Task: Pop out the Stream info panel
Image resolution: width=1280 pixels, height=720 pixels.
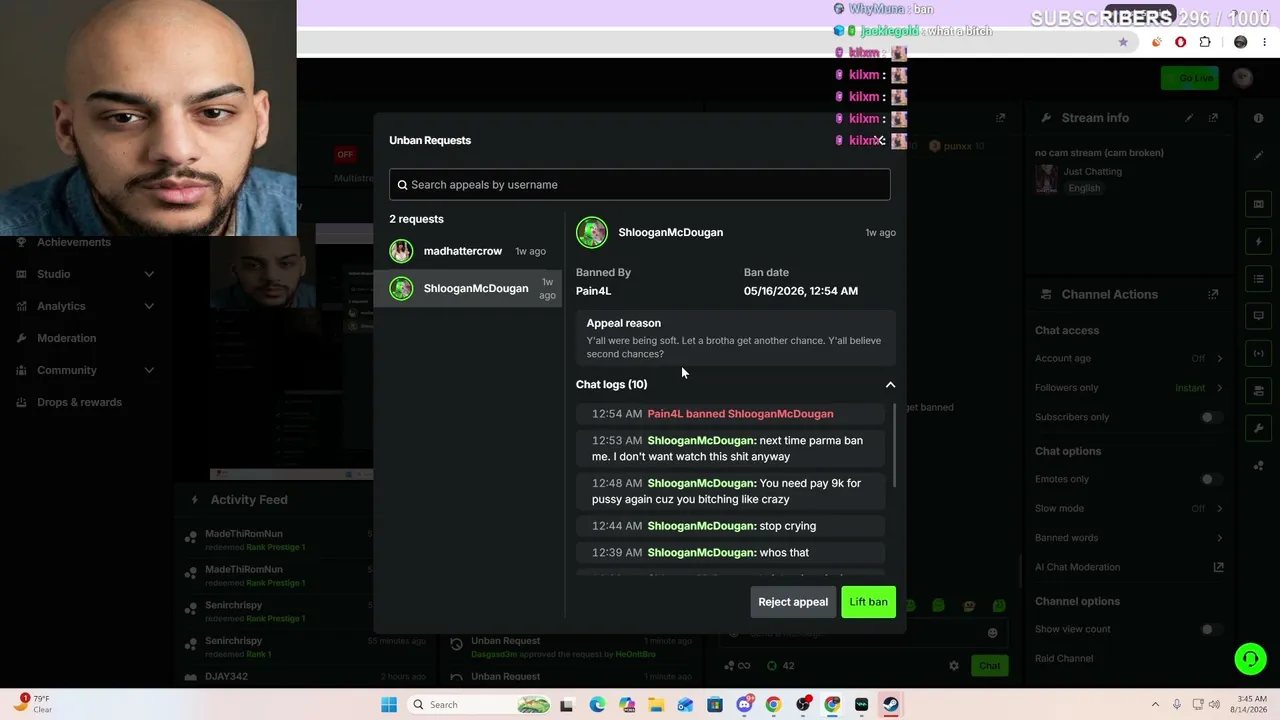Action: 1213,118
